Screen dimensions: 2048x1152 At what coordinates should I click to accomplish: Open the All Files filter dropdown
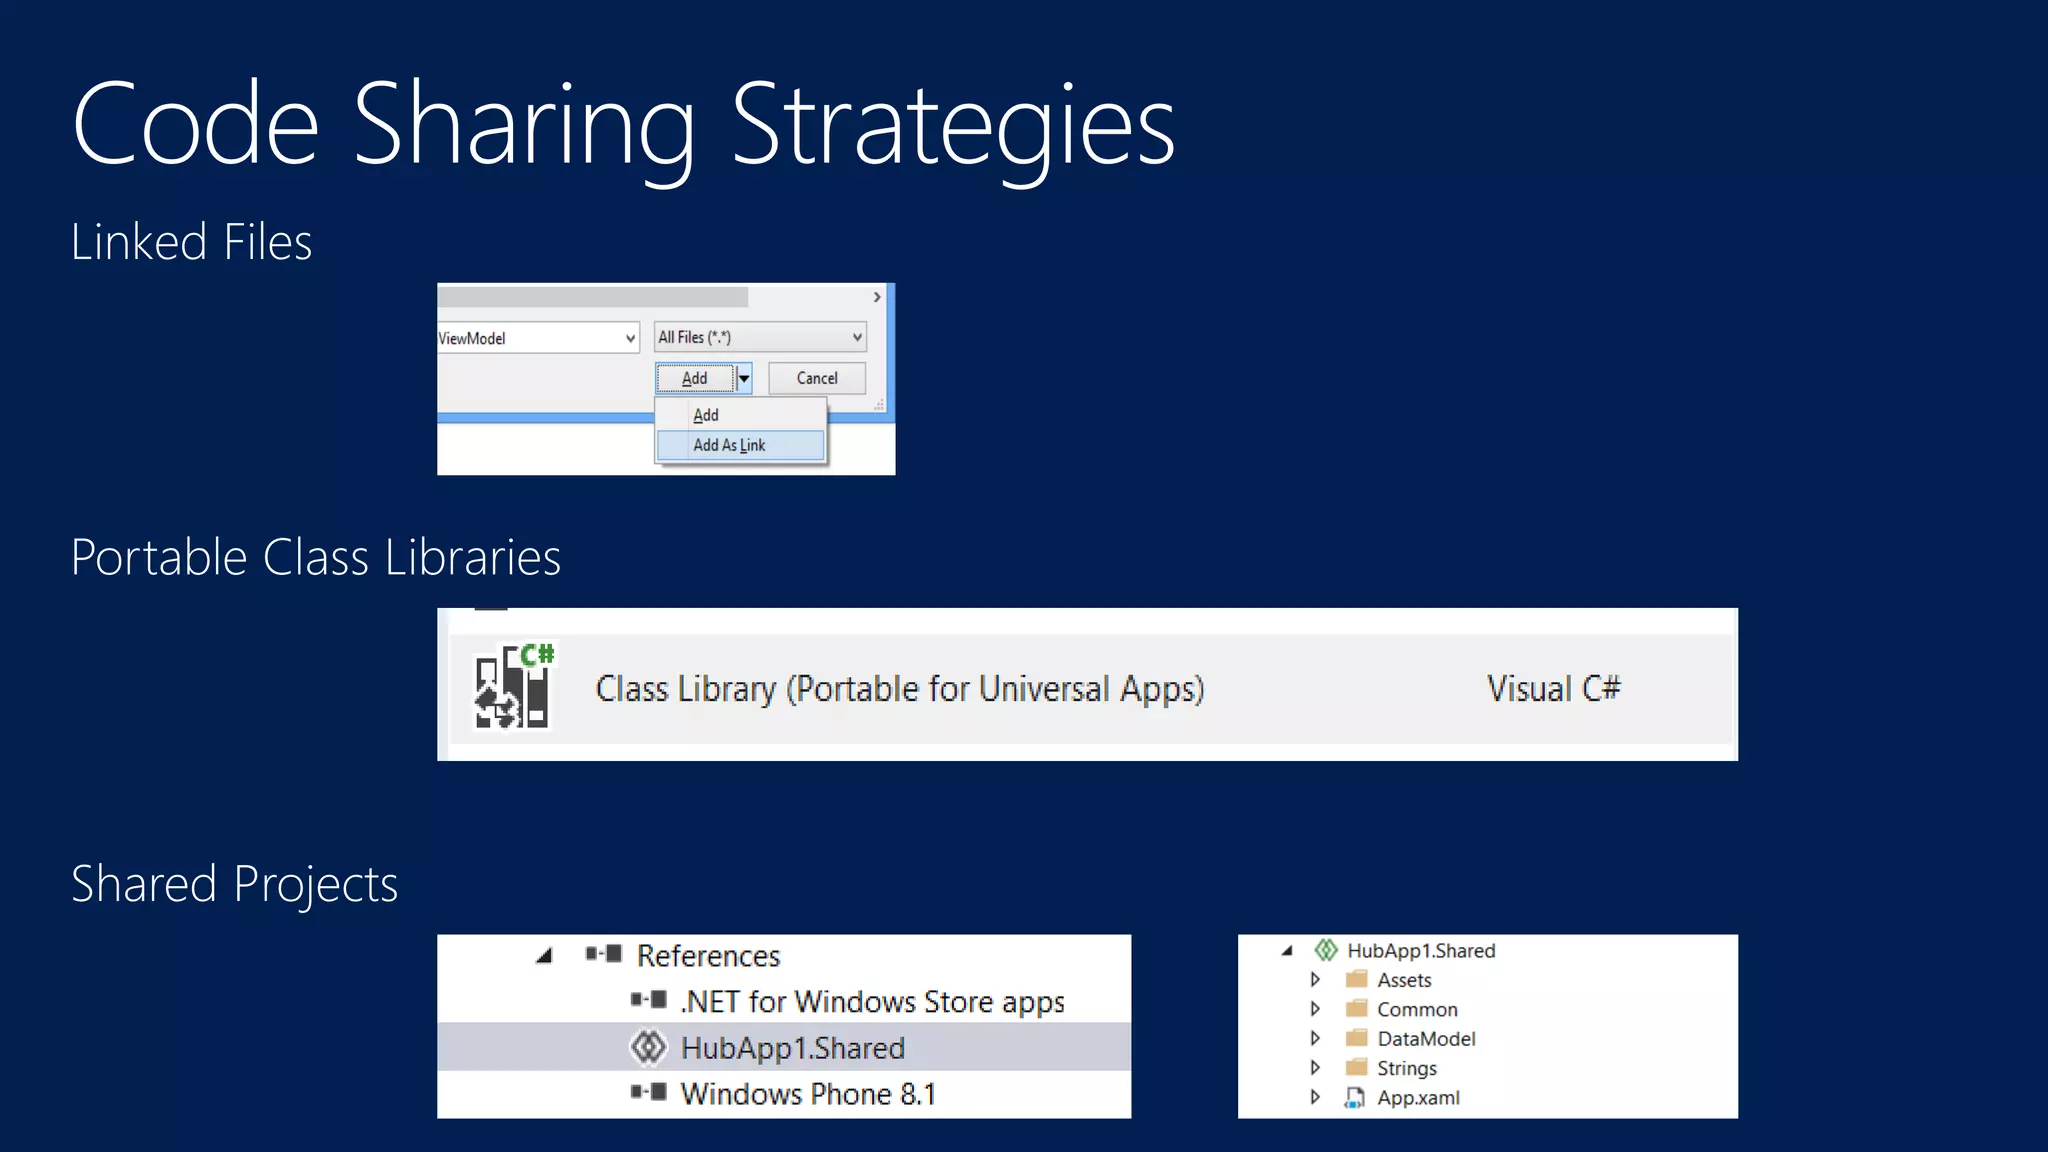click(857, 337)
